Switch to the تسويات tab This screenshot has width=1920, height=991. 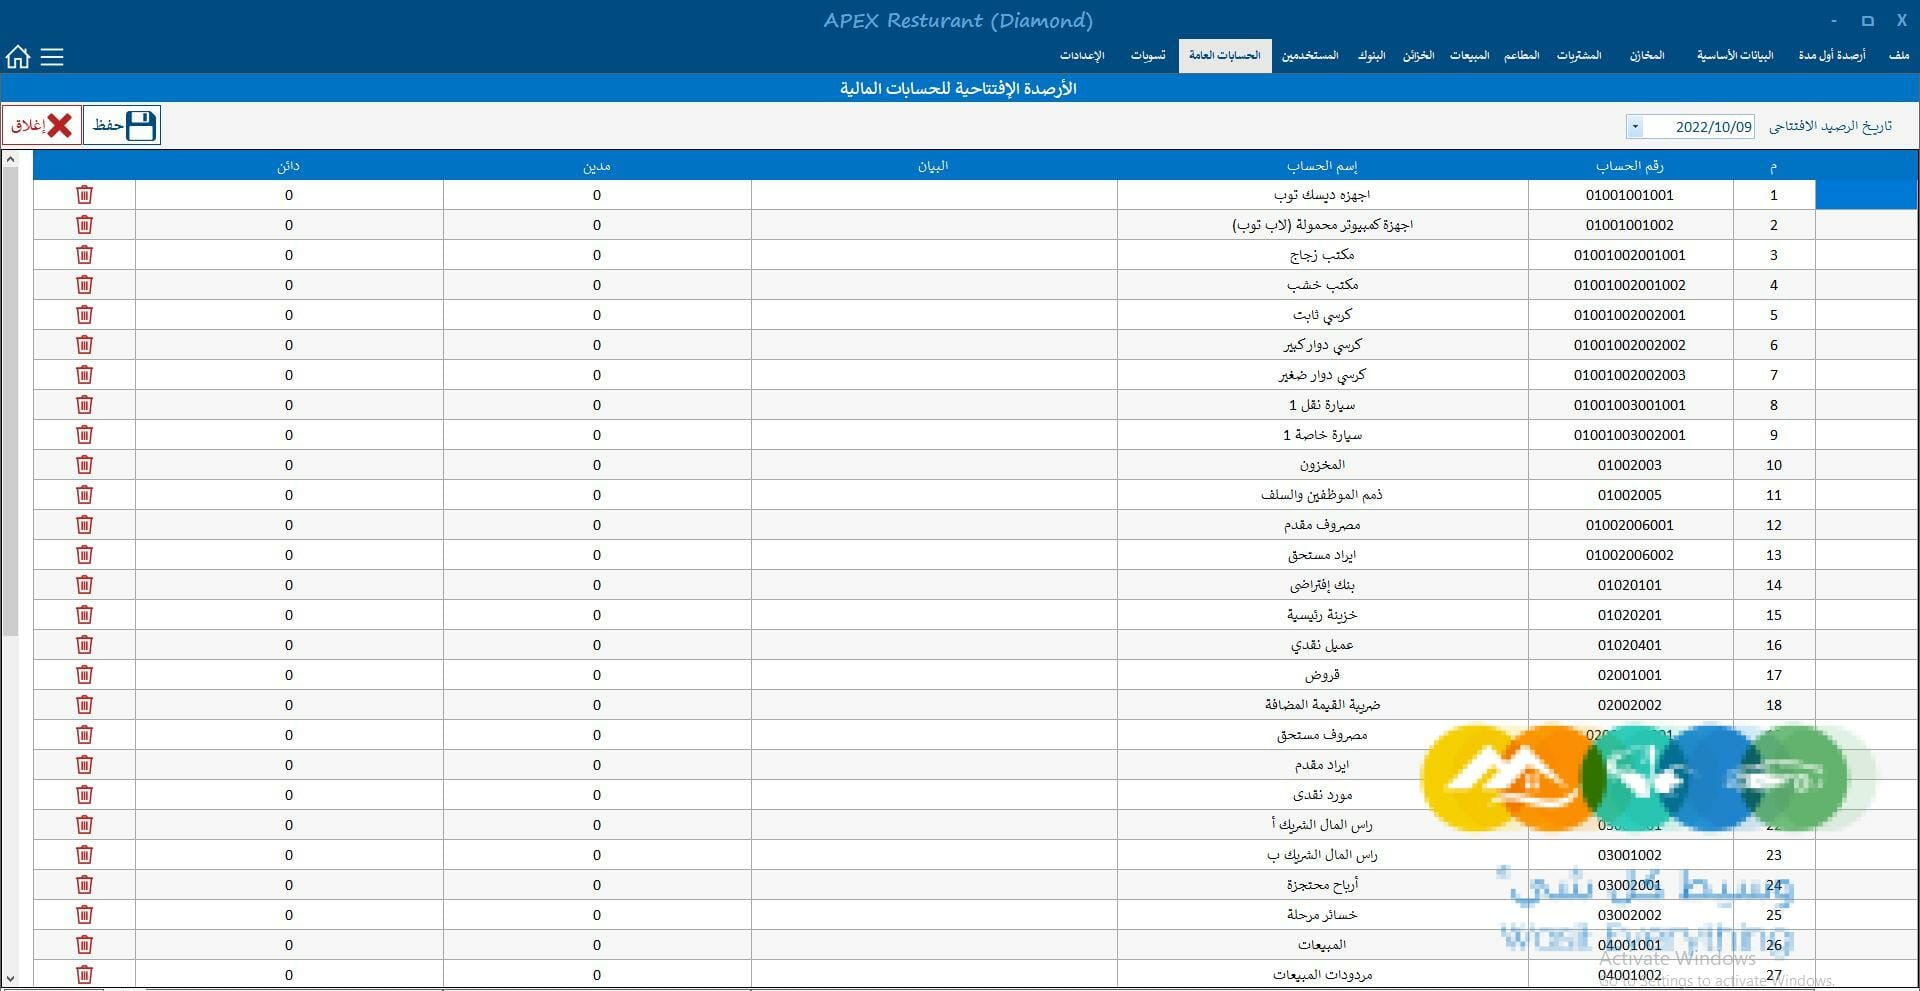(x=1148, y=56)
